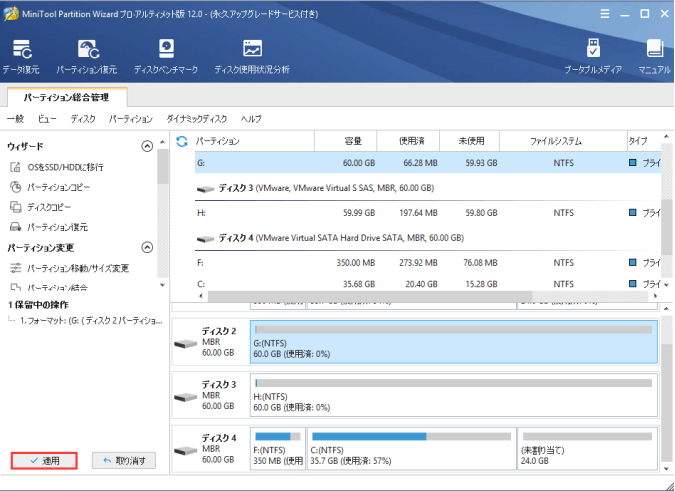The height and width of the screenshot is (491, 675).
Task: Sort by ファイルシステム column header
Action: 563,141
